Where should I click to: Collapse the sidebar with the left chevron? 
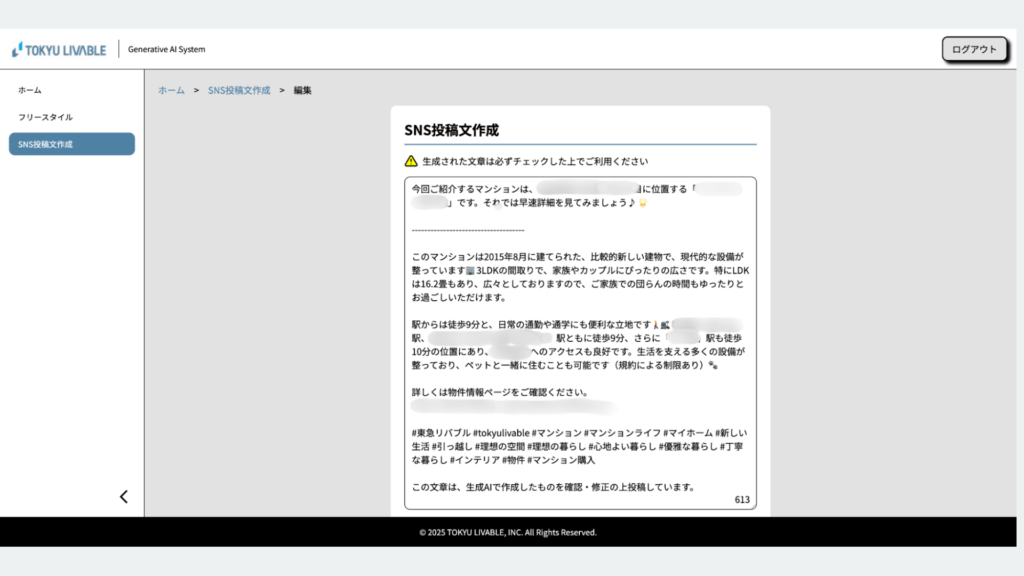[x=124, y=496]
